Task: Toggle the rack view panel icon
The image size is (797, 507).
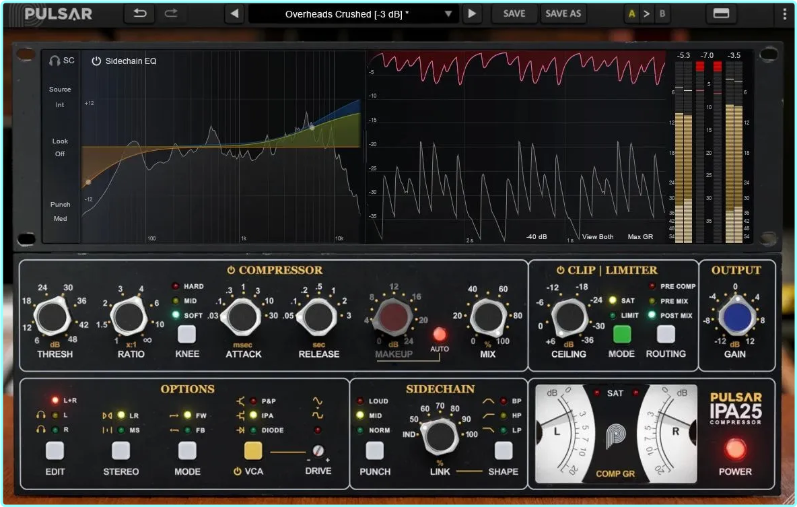Action: pyautogui.click(x=721, y=13)
